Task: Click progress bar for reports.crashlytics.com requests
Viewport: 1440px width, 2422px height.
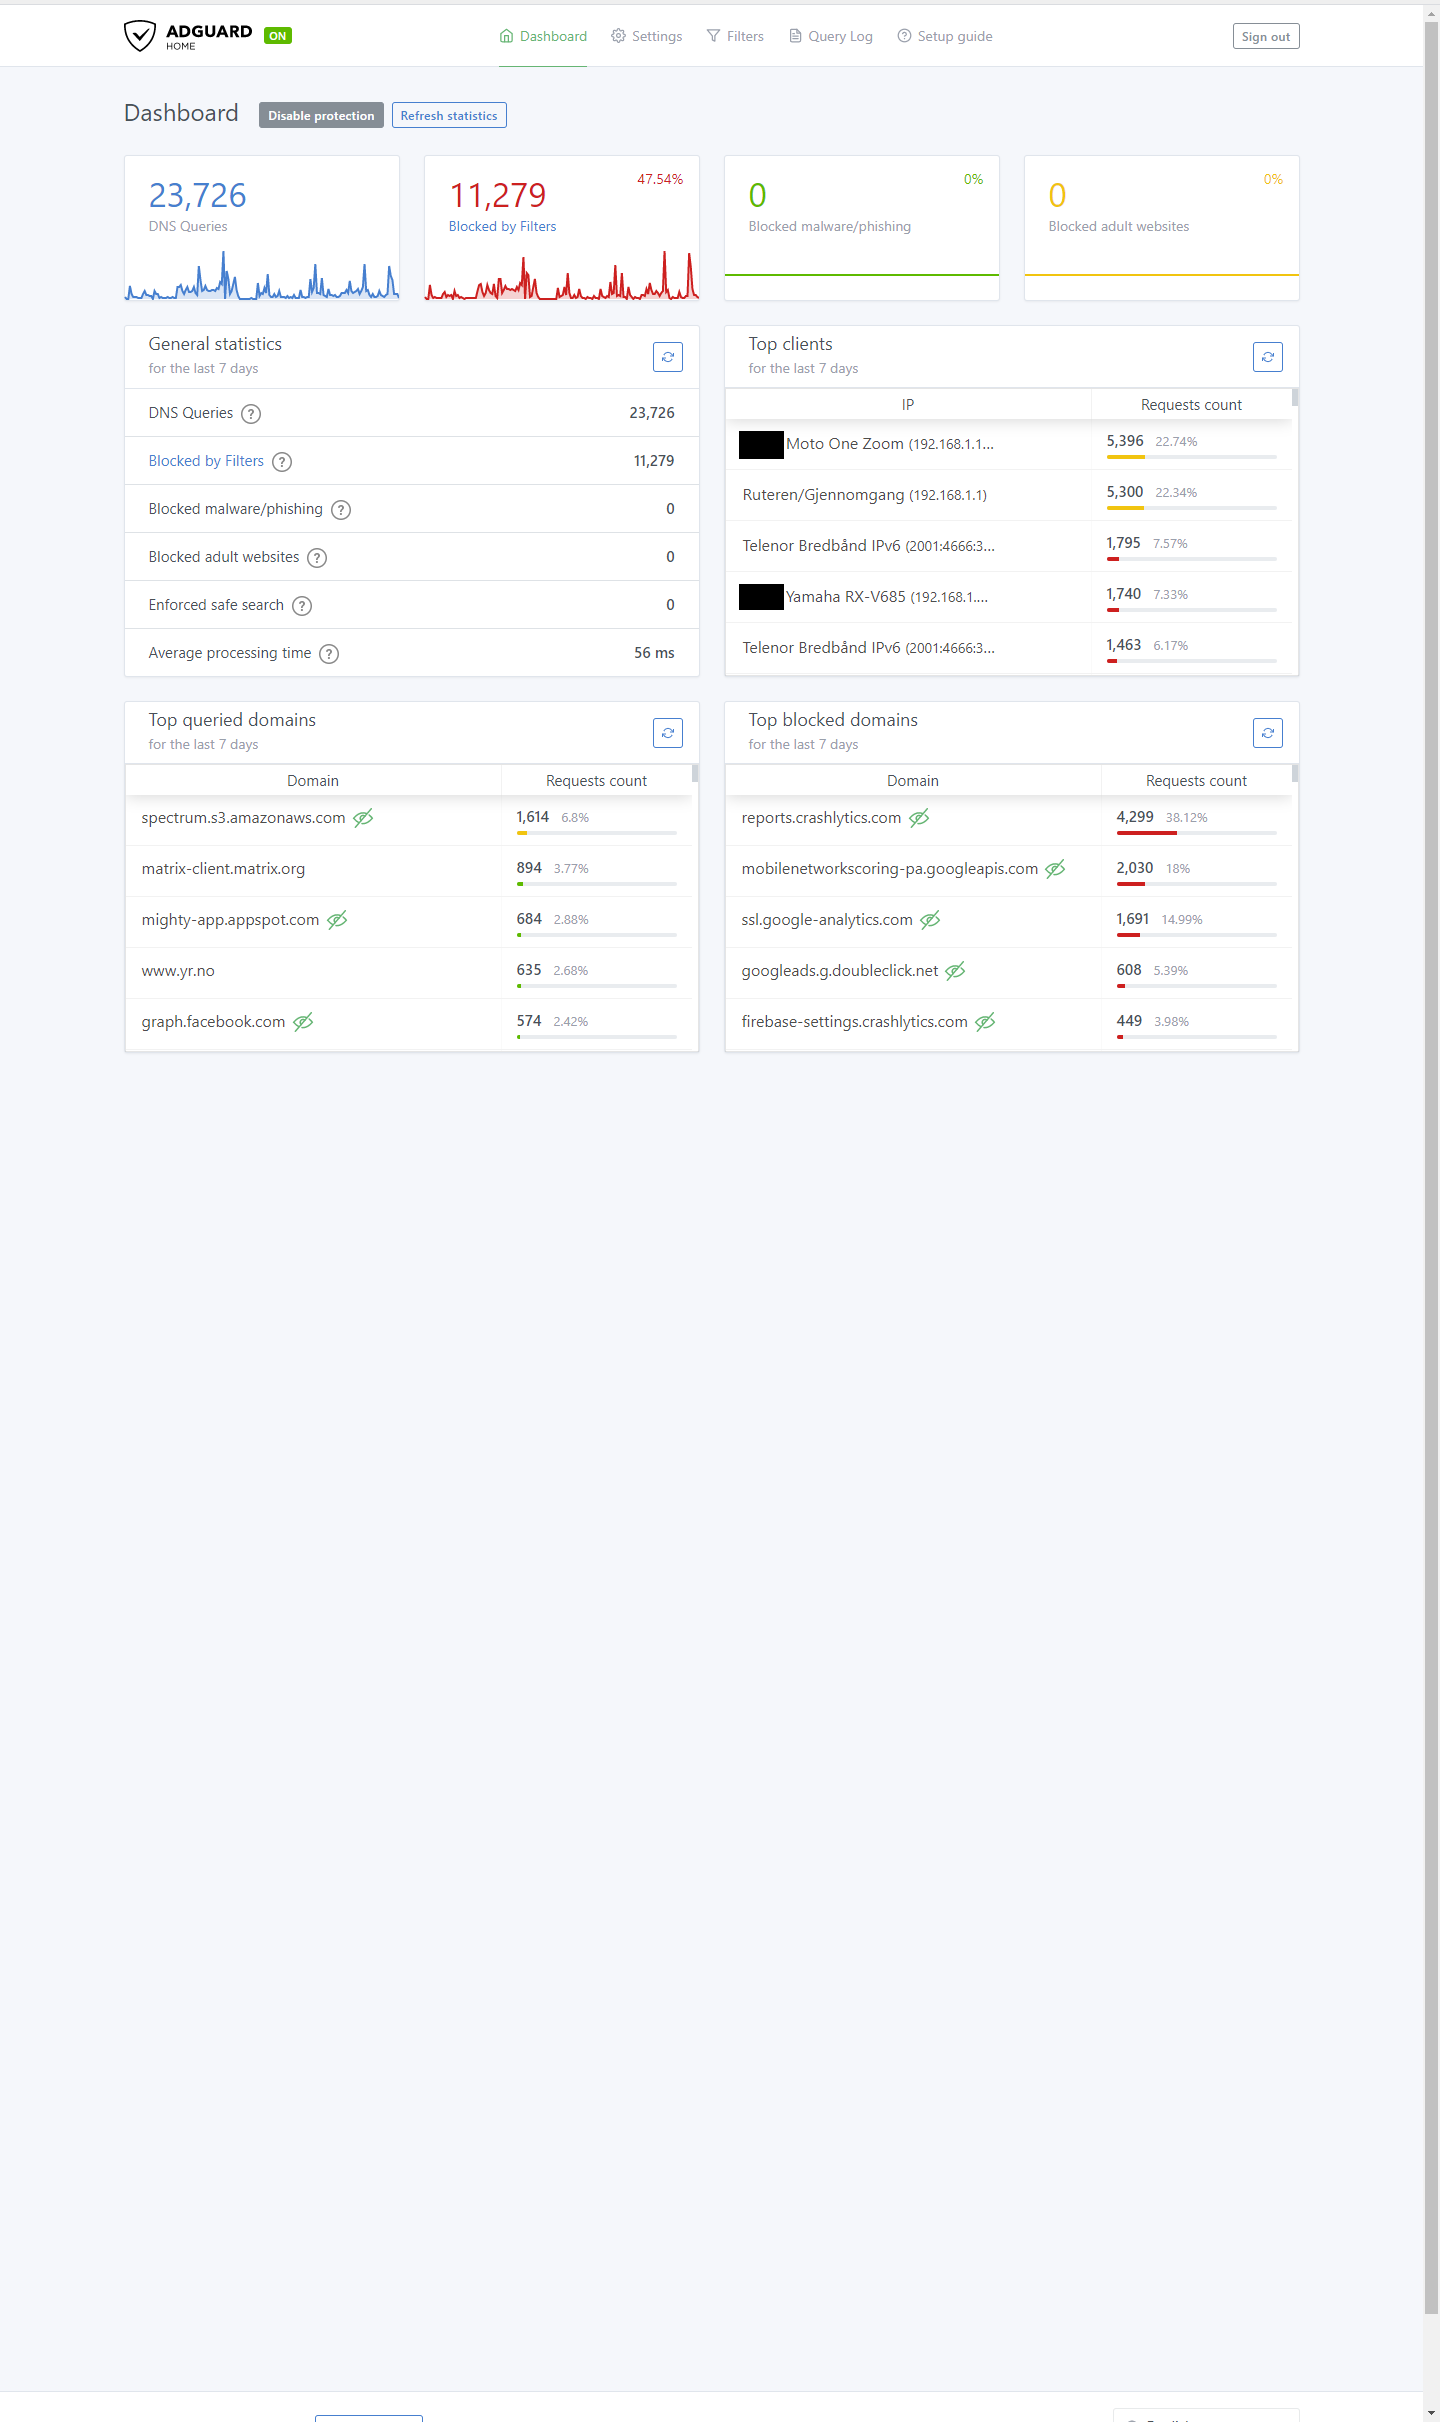Action: coord(1196,833)
